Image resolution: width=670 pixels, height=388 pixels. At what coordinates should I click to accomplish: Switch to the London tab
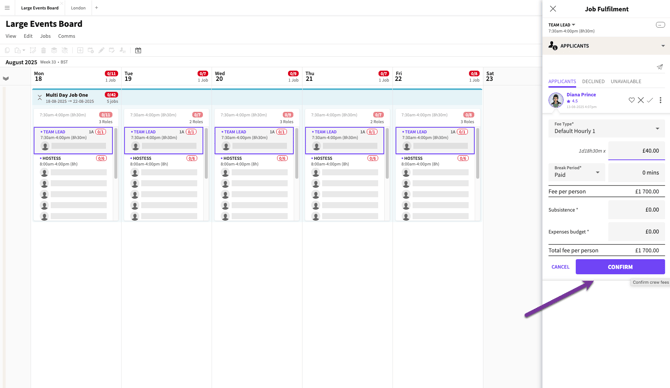point(78,8)
